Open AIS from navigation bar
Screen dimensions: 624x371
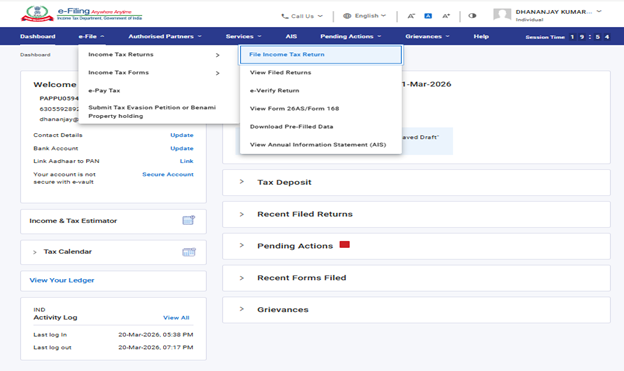point(291,36)
